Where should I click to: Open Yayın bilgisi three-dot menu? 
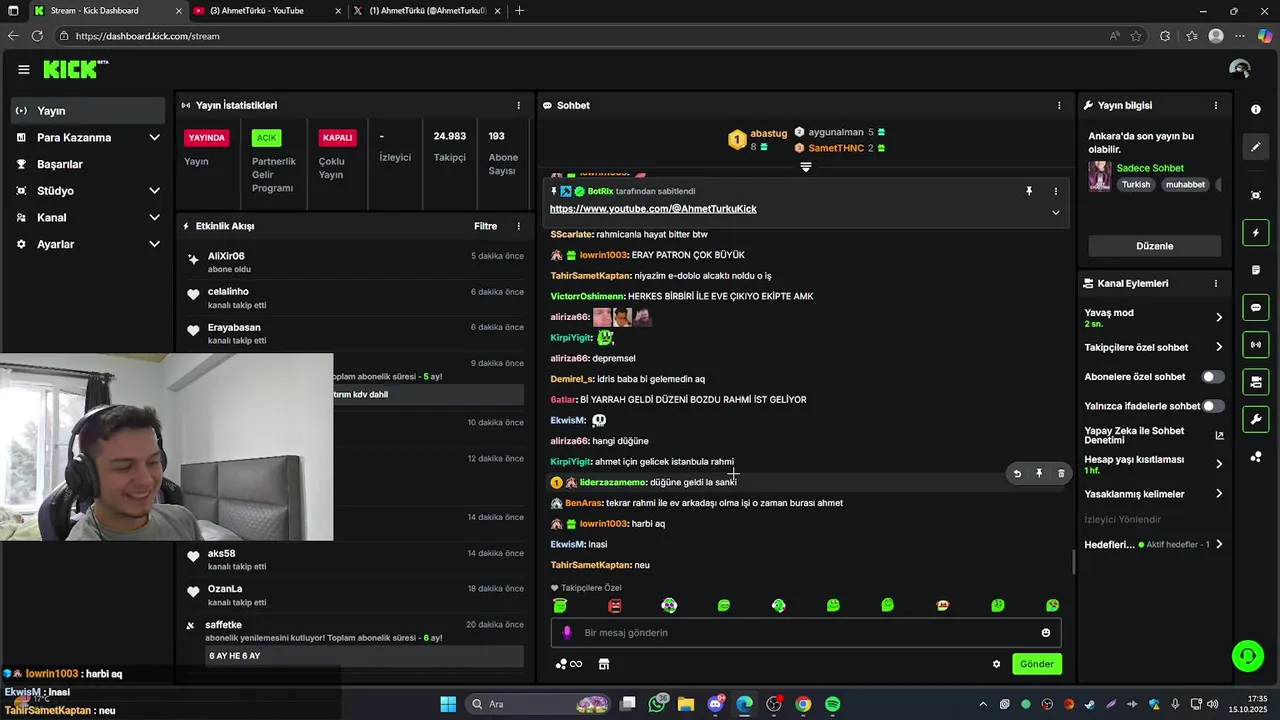coord(1216,105)
